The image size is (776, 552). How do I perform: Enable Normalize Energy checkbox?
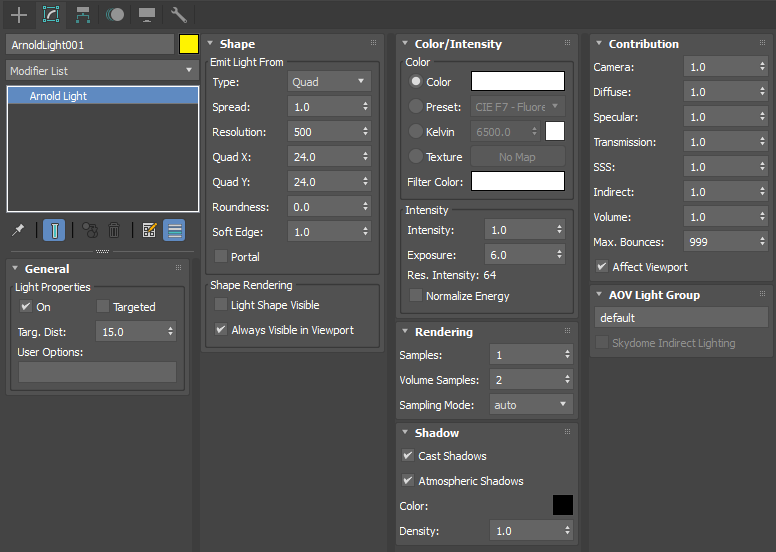pos(416,296)
